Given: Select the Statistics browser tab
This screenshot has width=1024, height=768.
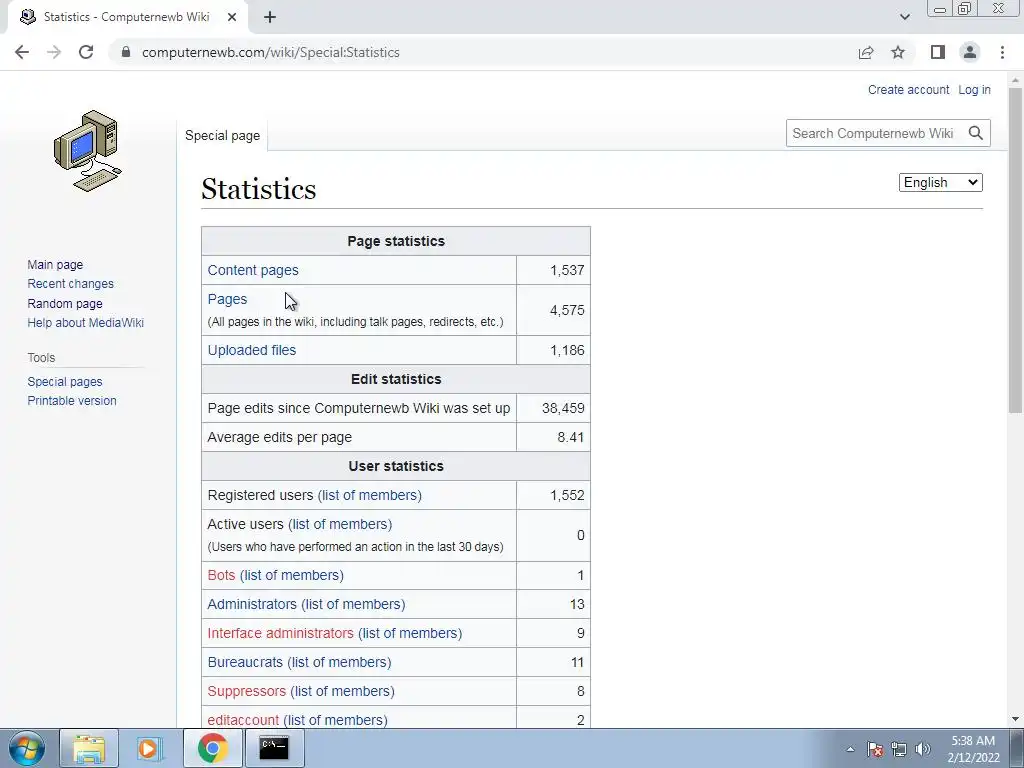Looking at the screenshot, I should [x=127, y=17].
